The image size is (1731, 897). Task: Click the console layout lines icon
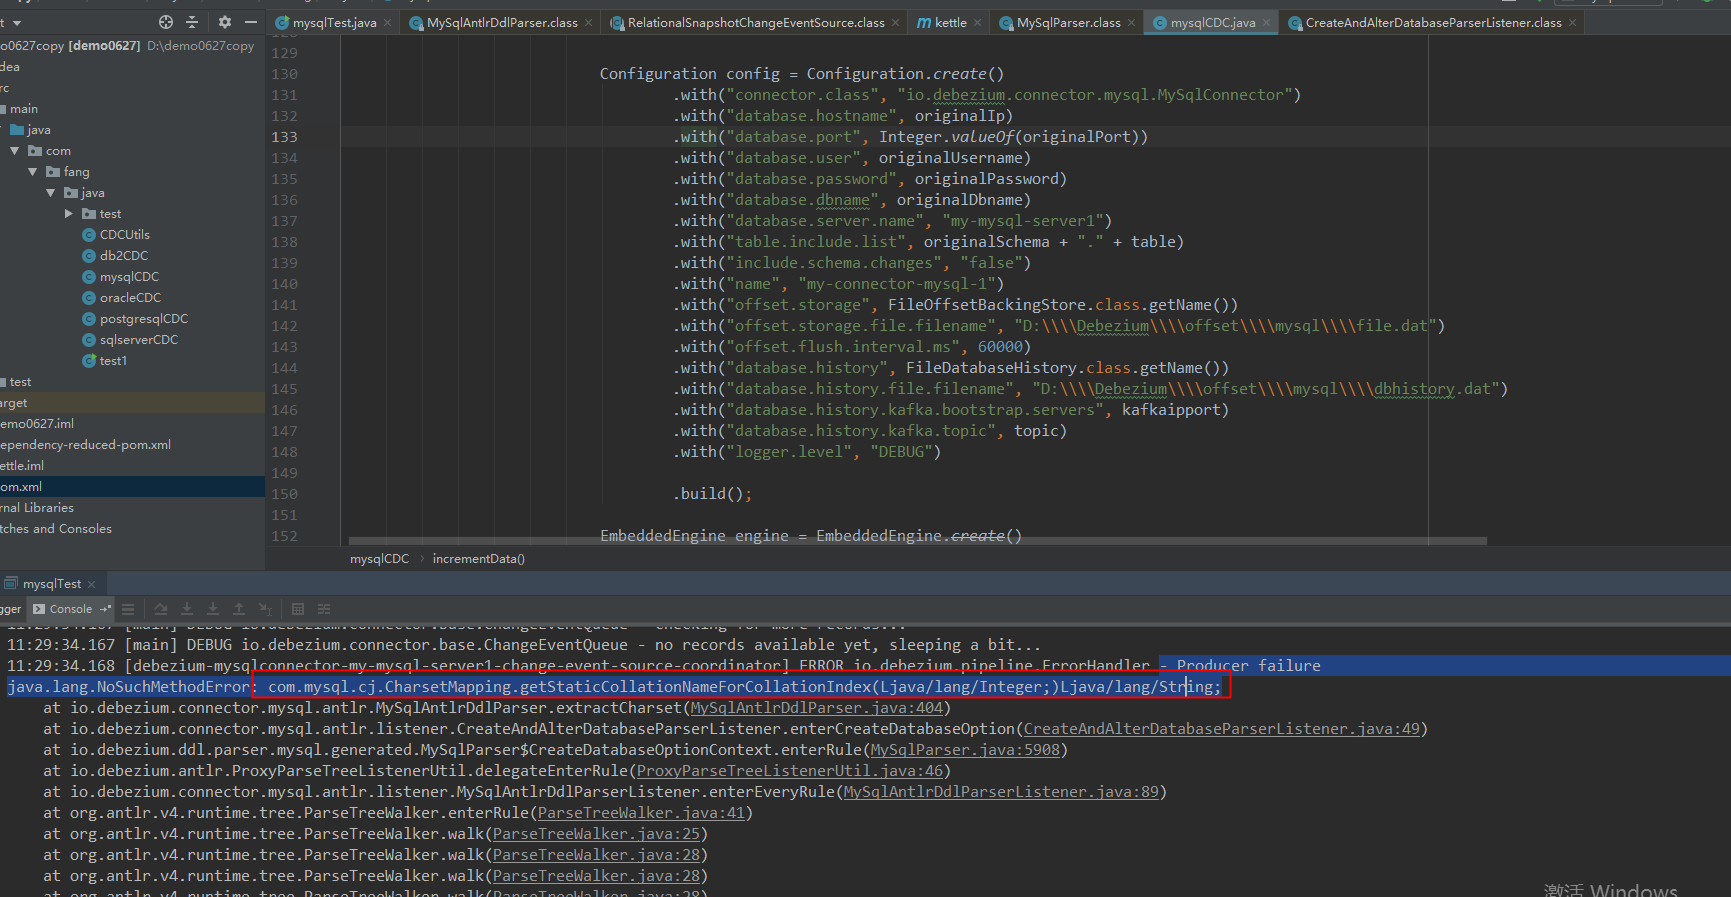128,609
